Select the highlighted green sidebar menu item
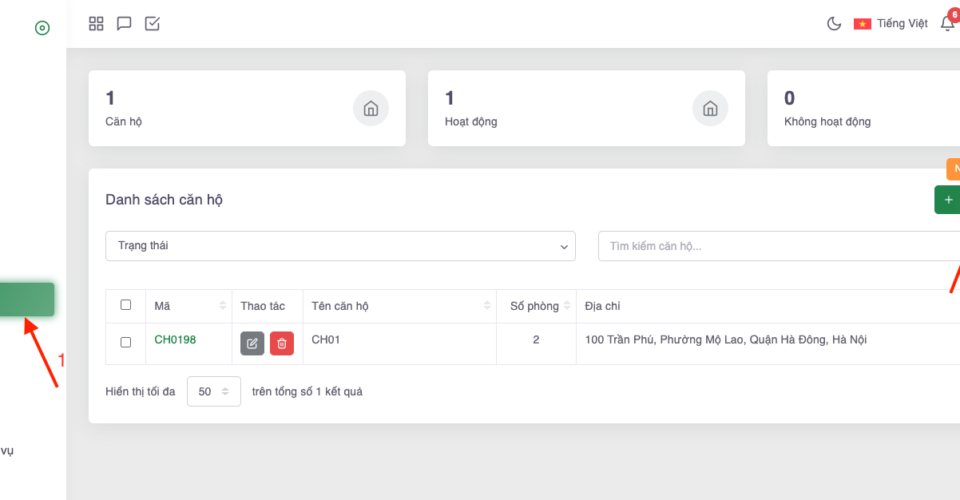This screenshot has height=500, width=960. pyautogui.click(x=27, y=299)
